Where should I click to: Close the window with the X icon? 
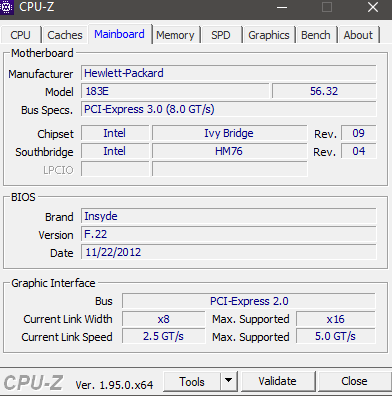[x=373, y=7]
